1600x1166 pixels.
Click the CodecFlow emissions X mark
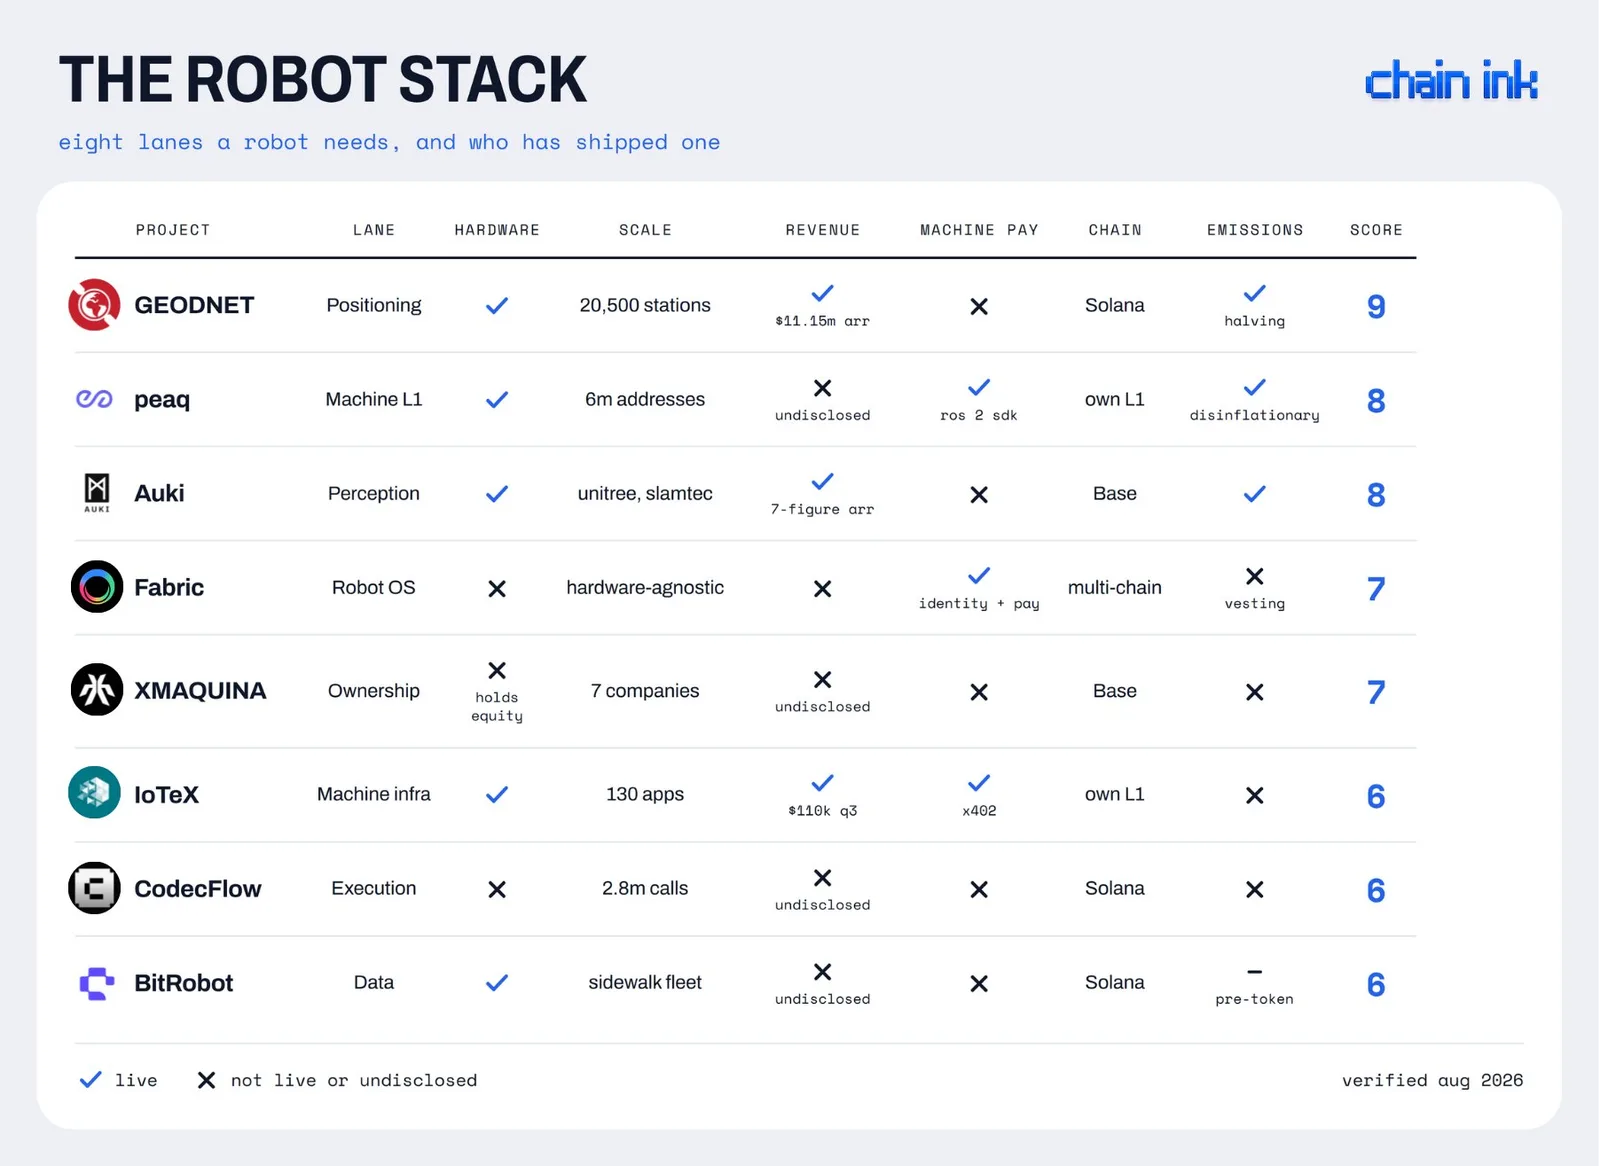pyautogui.click(x=1255, y=890)
